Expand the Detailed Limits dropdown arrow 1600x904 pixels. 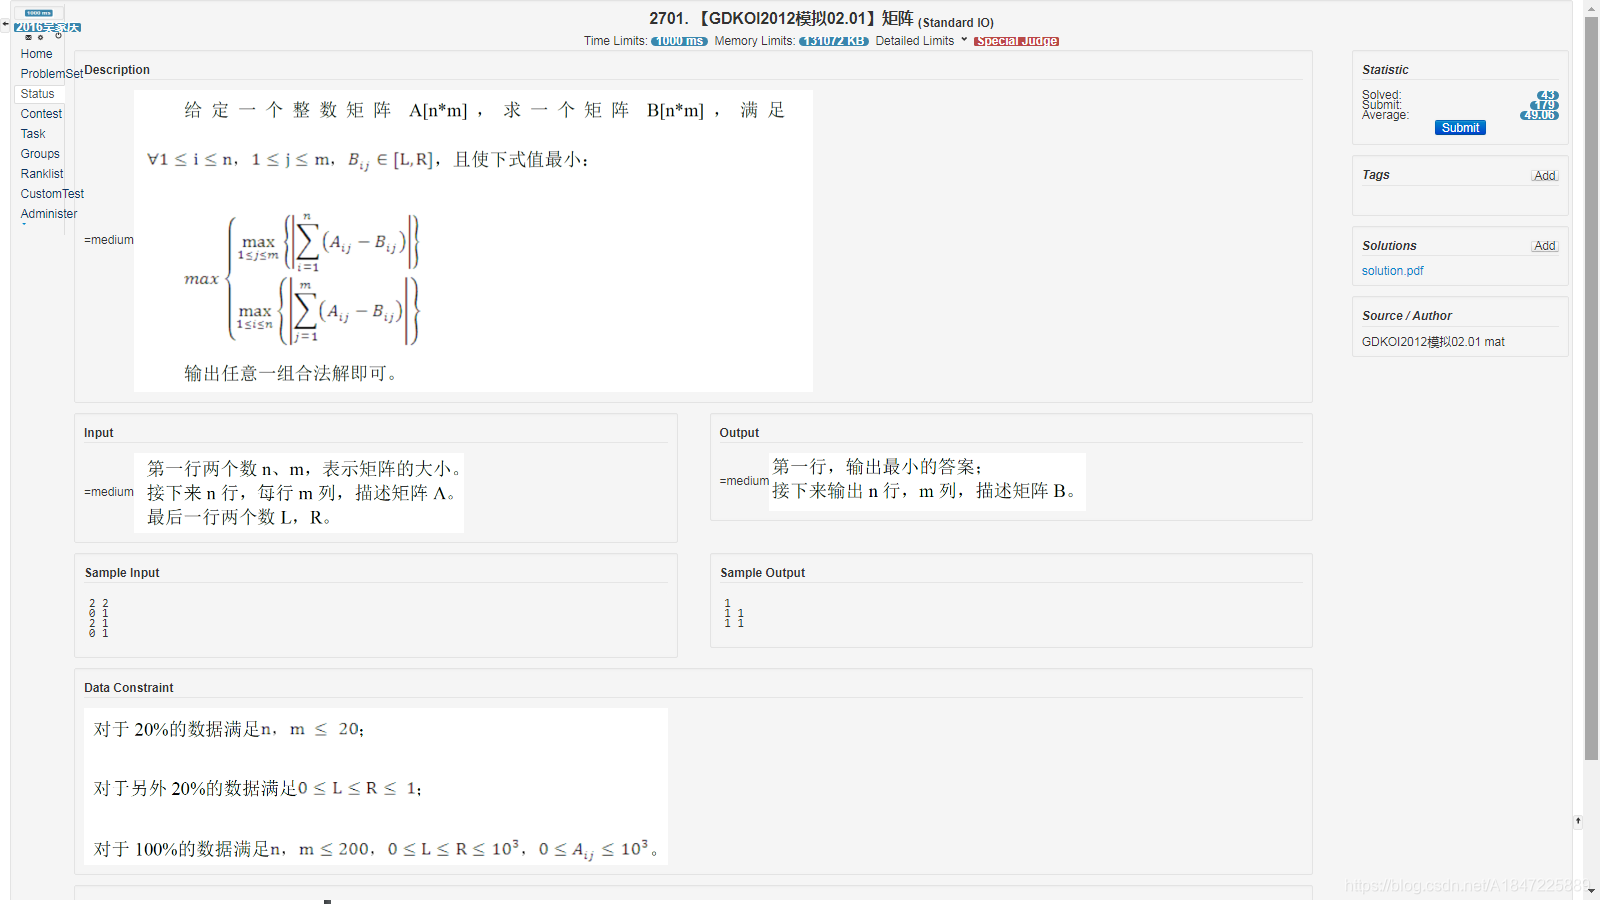pos(964,40)
